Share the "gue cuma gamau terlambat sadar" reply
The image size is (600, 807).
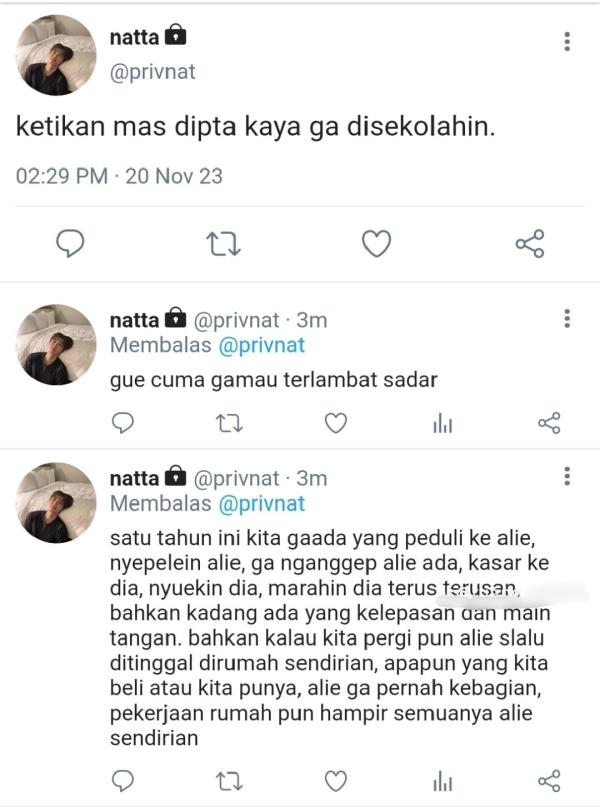pyautogui.click(x=549, y=423)
